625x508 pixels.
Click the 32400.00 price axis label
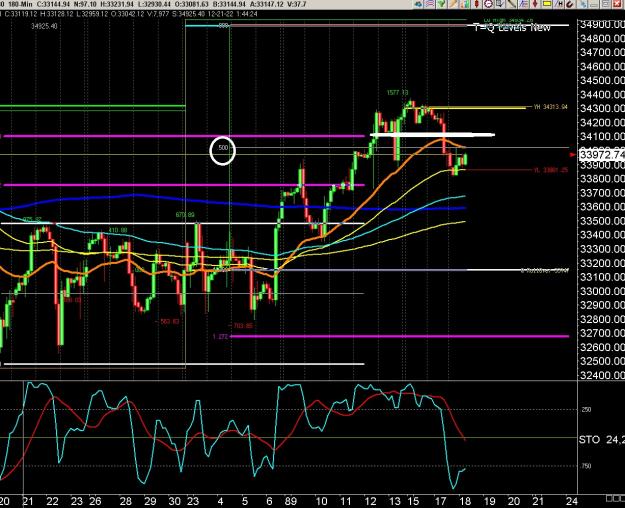pos(602,375)
